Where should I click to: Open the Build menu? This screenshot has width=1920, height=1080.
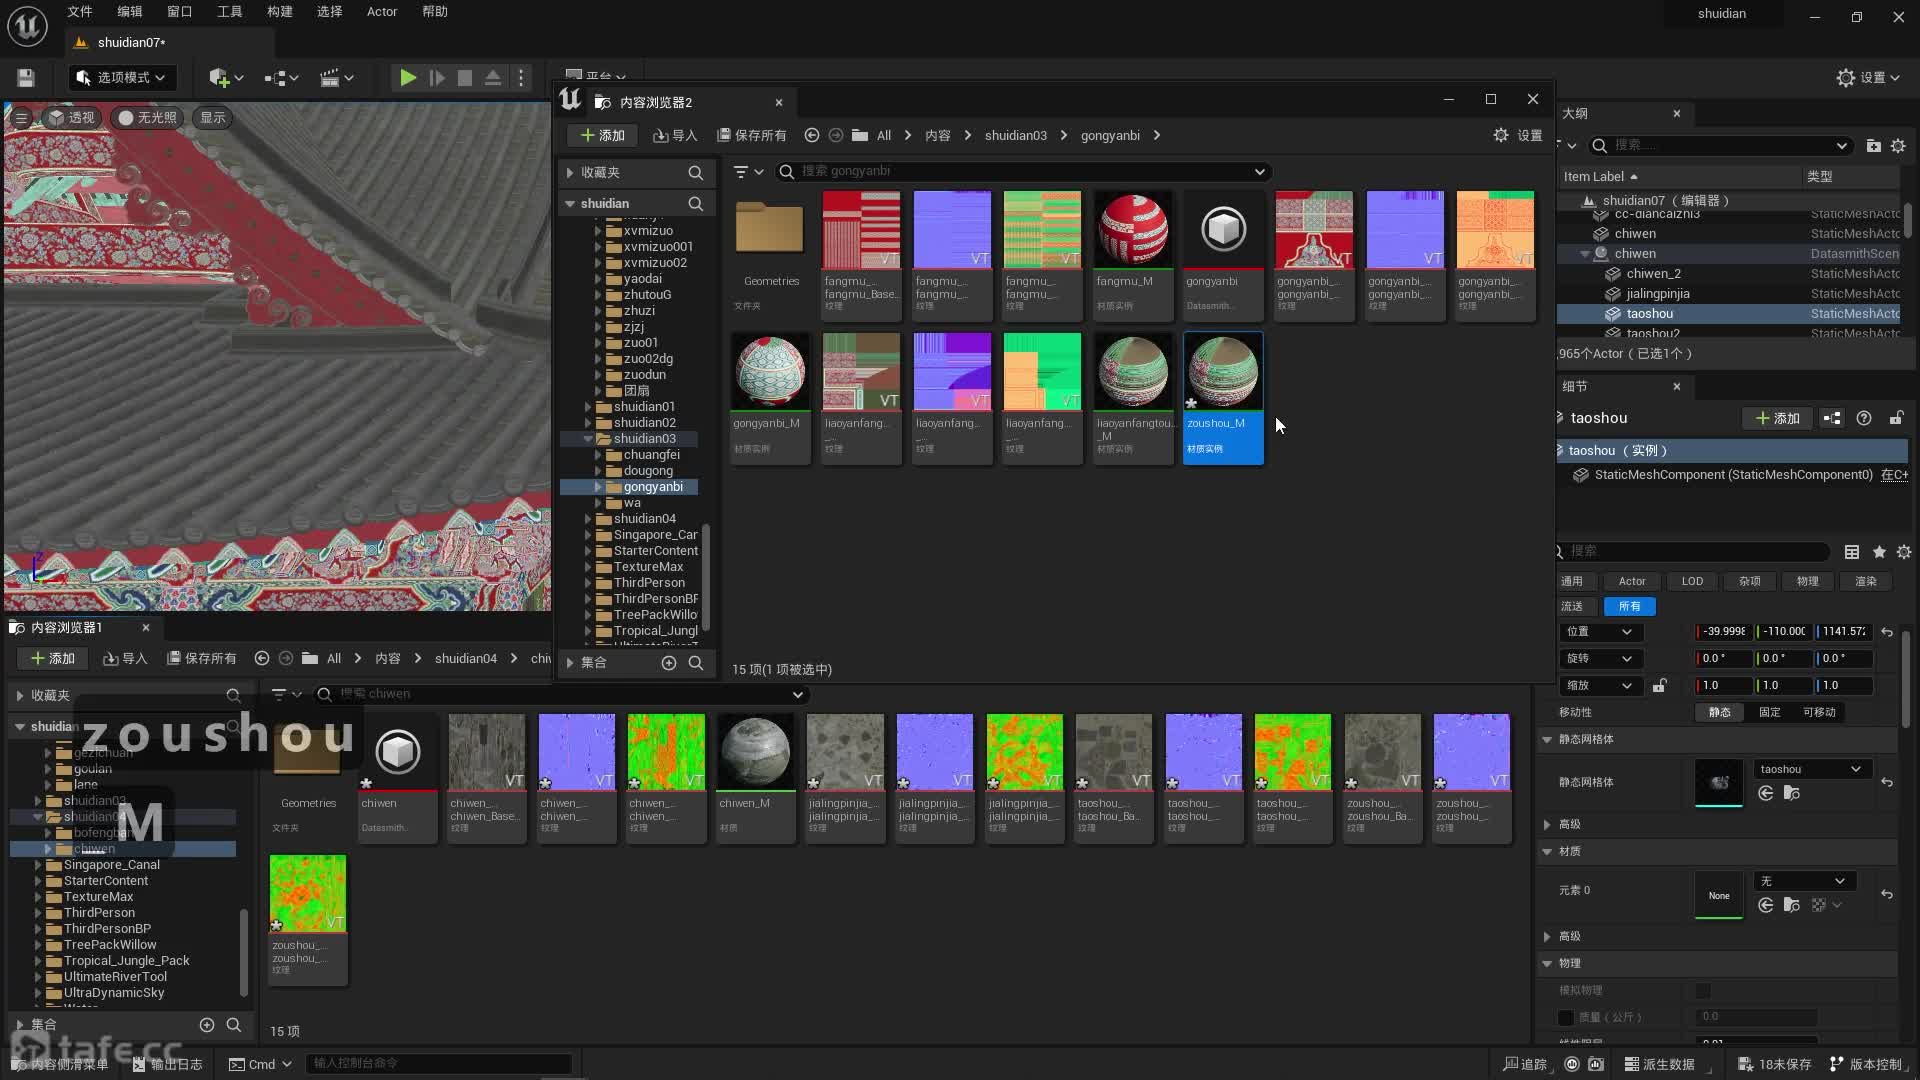pos(280,12)
